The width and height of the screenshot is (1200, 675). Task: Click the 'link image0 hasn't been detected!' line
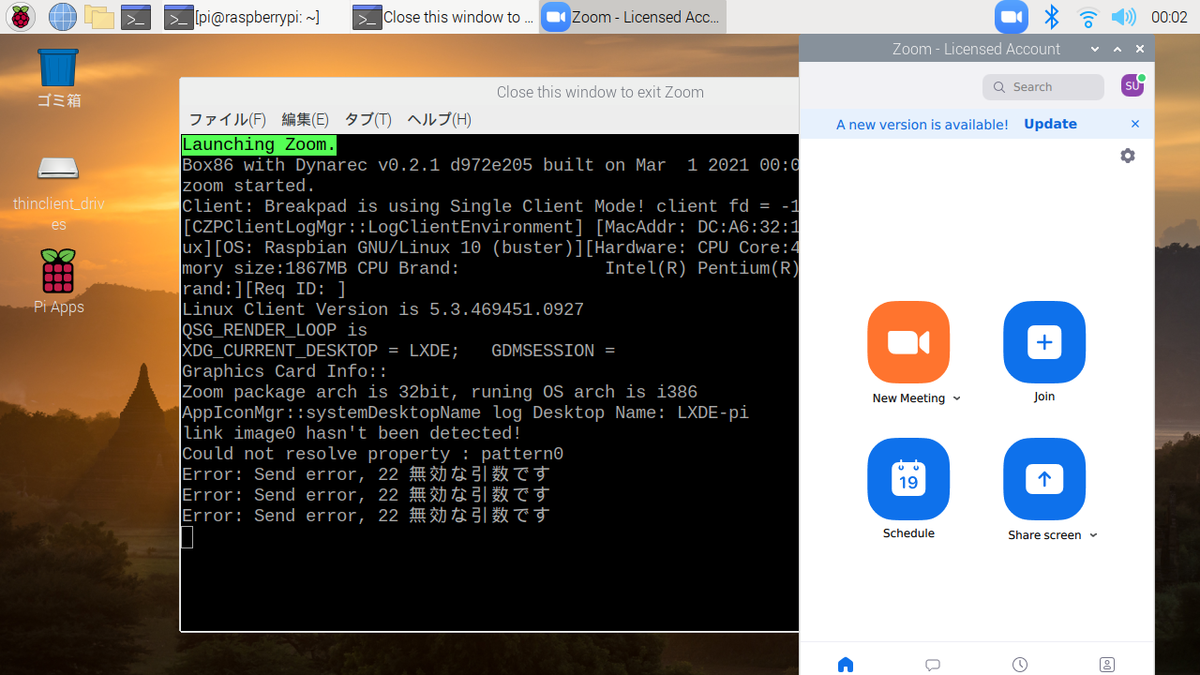pyautogui.click(x=351, y=433)
